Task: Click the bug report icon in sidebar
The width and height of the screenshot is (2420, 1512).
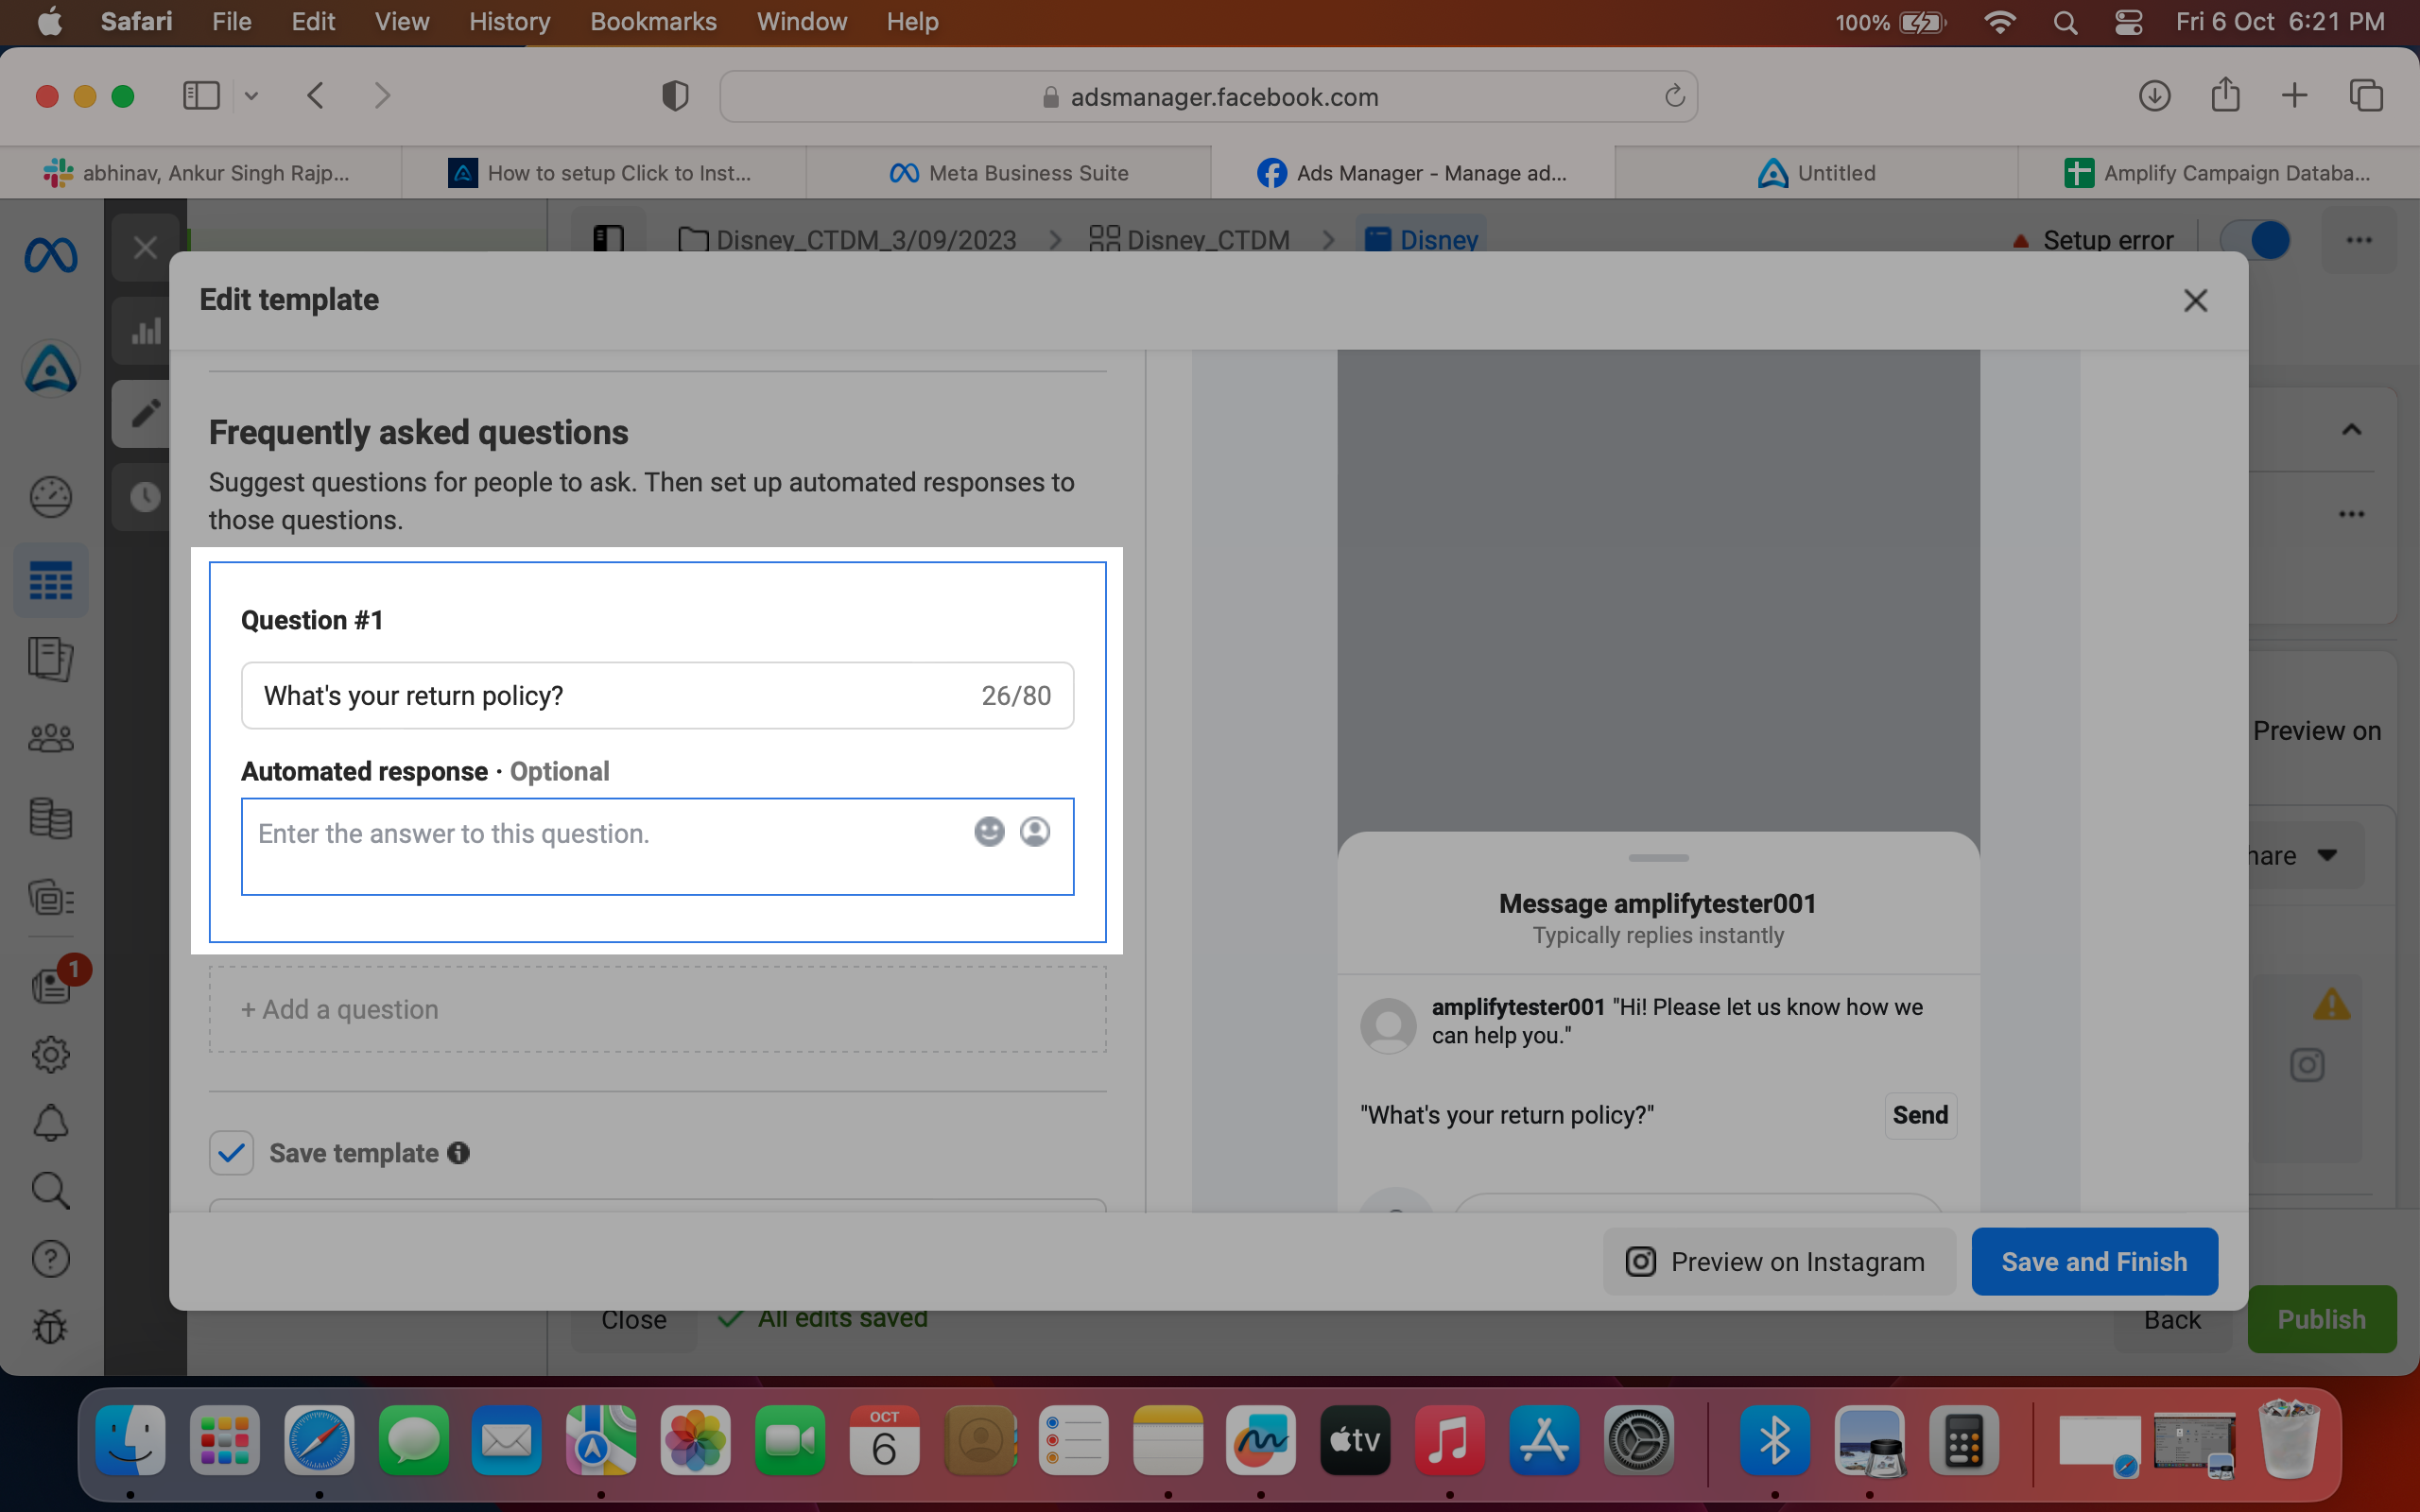Action: tap(50, 1327)
